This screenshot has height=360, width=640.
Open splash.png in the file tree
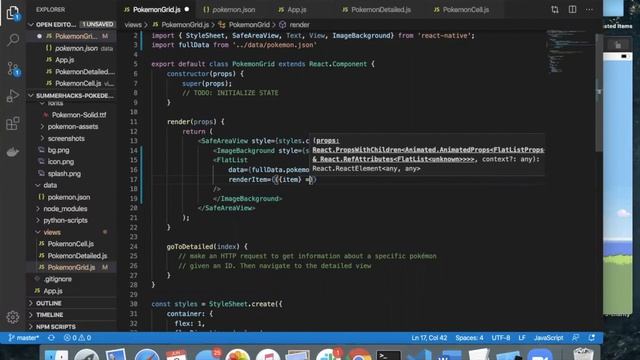click(64, 173)
